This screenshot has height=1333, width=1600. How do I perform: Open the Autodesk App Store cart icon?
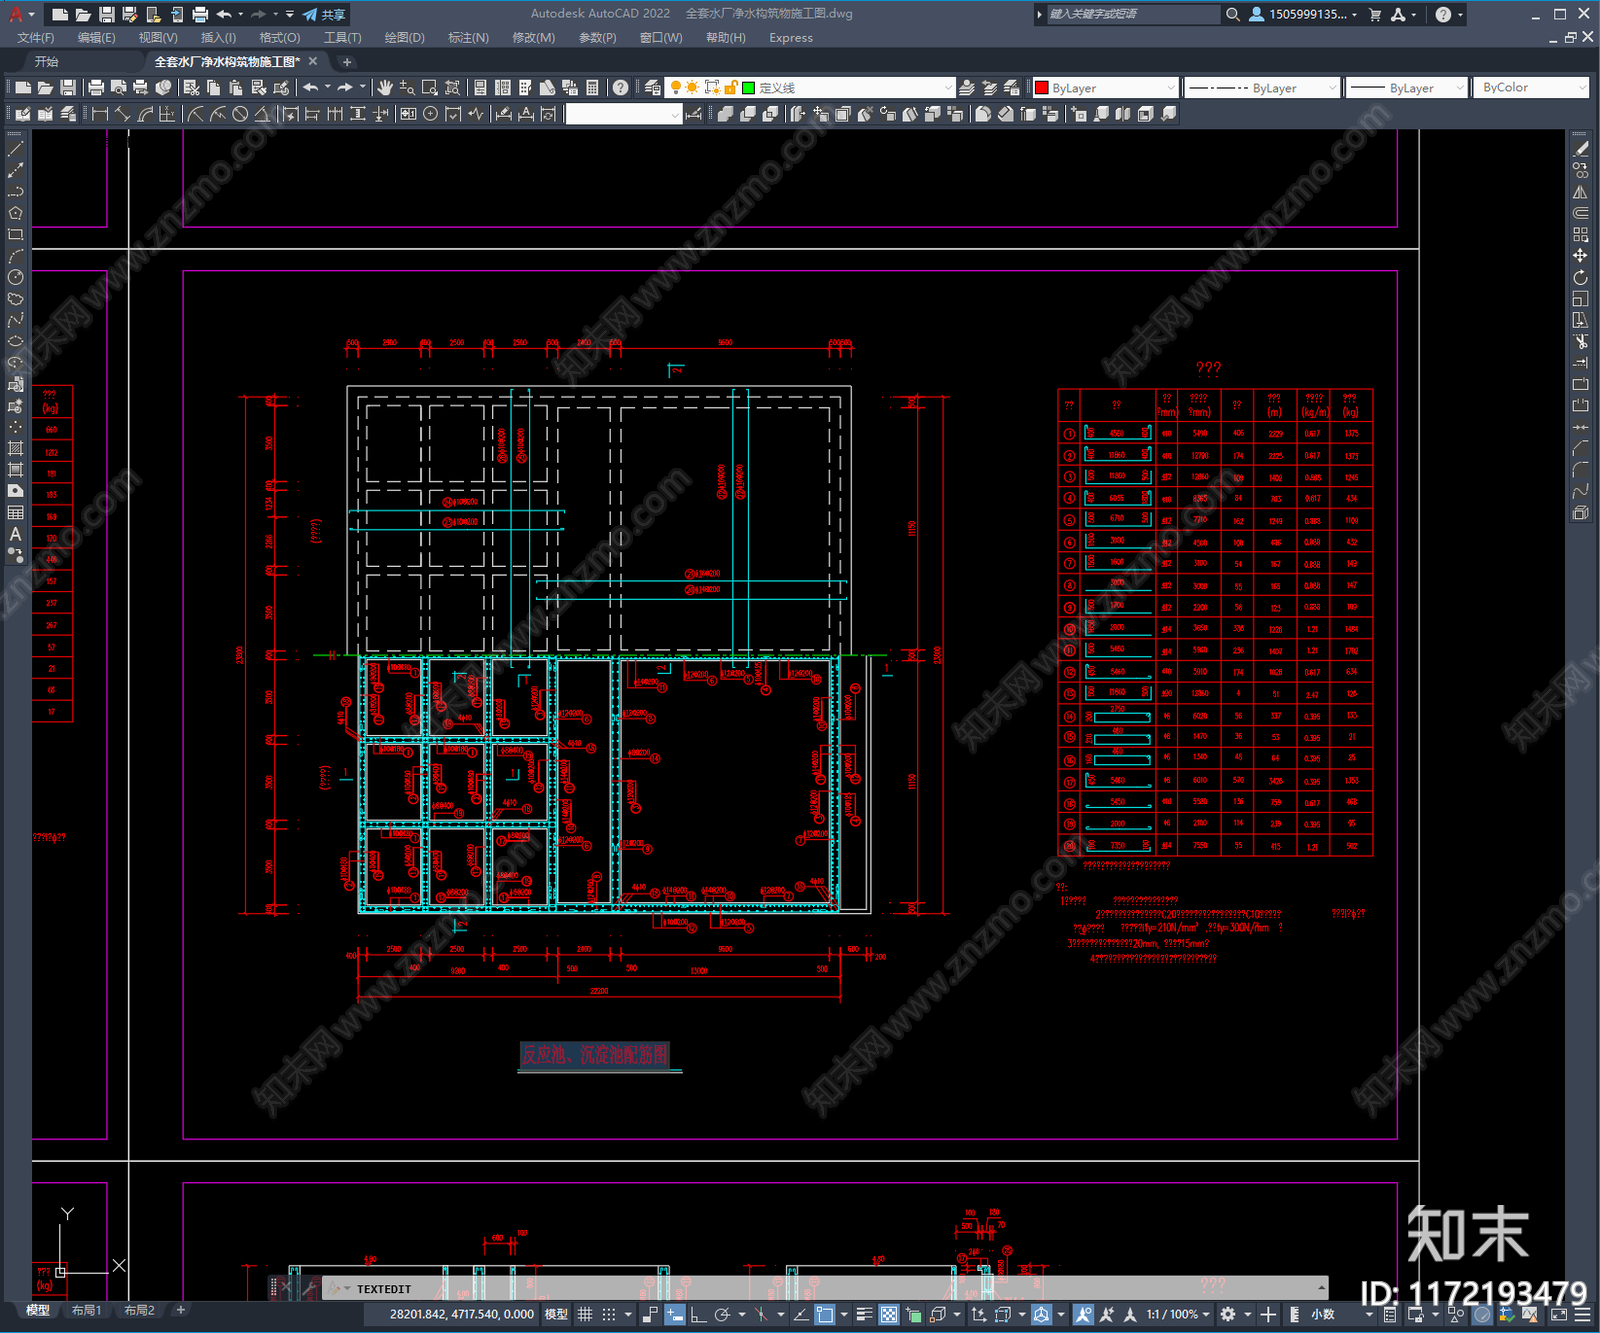point(1375,14)
